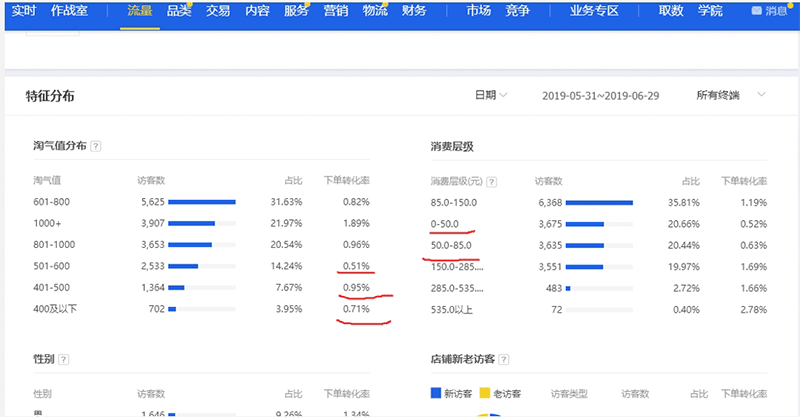Open the 所有终端 terminal dropdown
The width and height of the screenshot is (800, 417).
click(x=720, y=95)
